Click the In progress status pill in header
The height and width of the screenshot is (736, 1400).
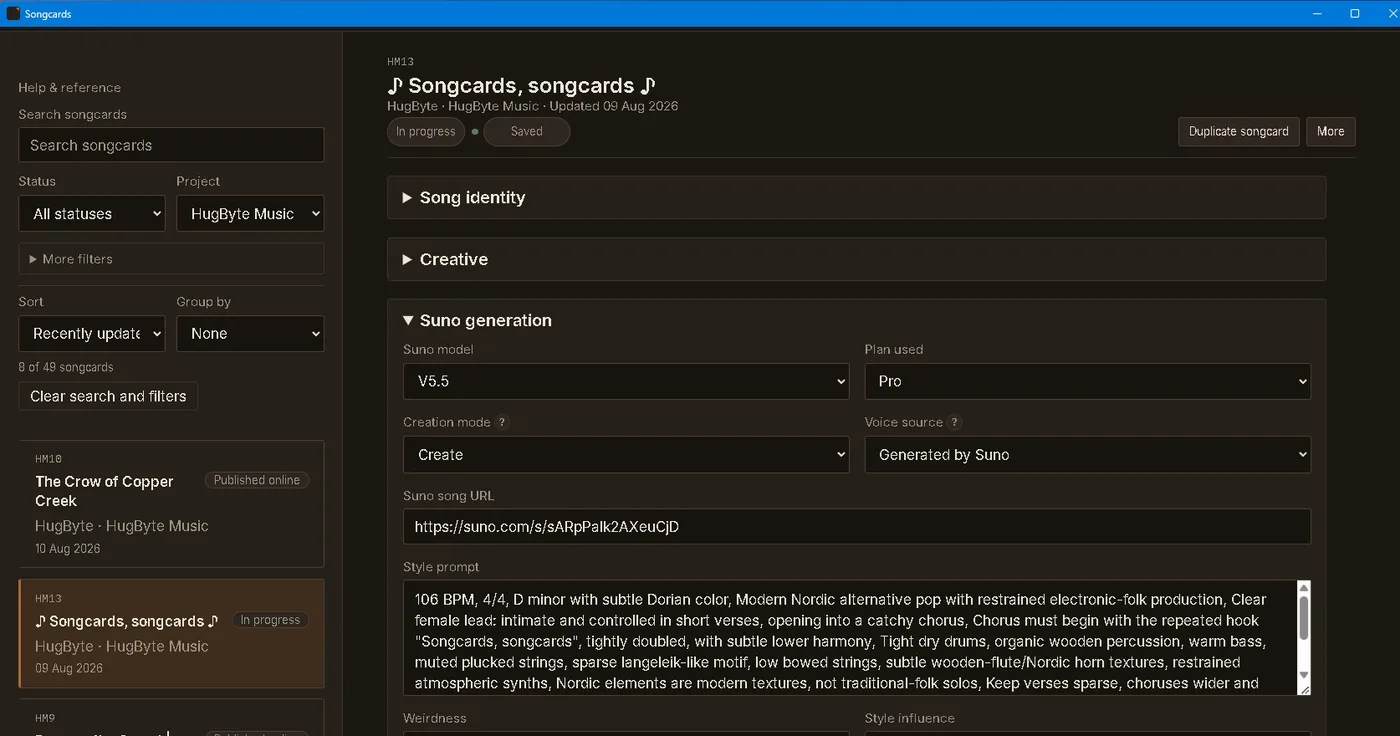pos(426,132)
